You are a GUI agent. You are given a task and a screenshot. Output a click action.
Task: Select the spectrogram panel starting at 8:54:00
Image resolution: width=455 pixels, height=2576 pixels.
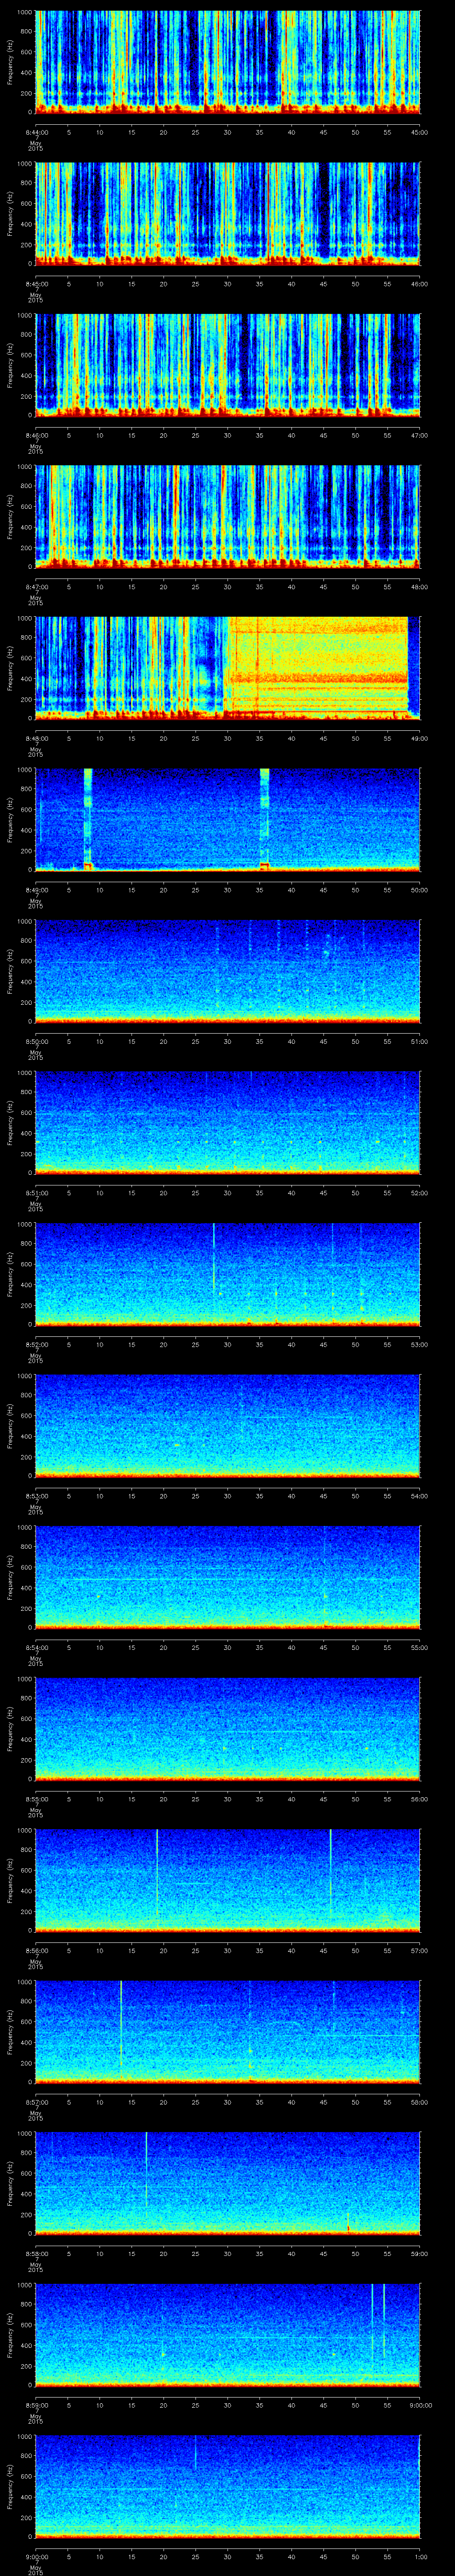pos(227,1577)
